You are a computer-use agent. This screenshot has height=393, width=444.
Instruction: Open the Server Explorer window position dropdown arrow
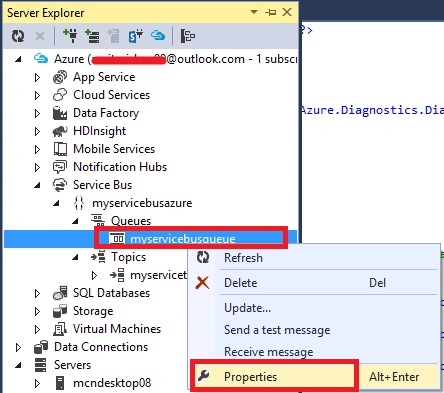[254, 12]
